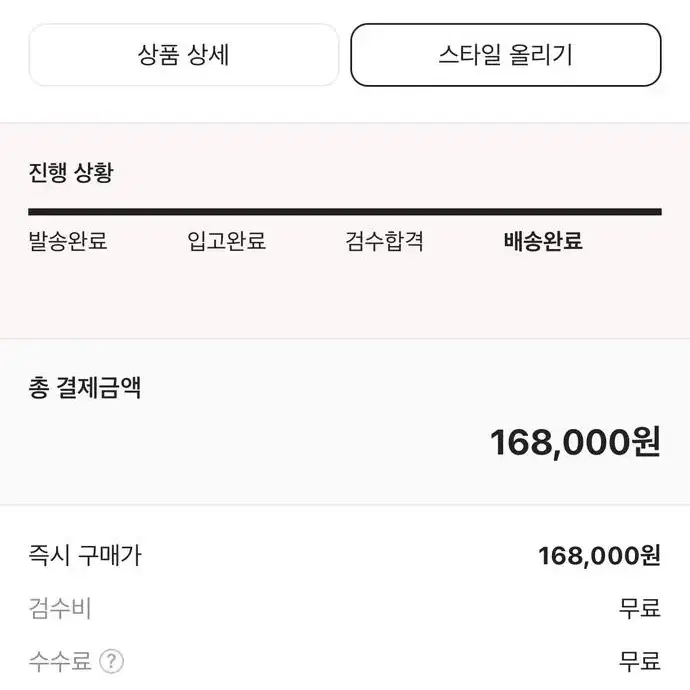Image resolution: width=690 pixels, height=690 pixels.
Task: Select the 검수합격 progress step
Action: point(384,241)
